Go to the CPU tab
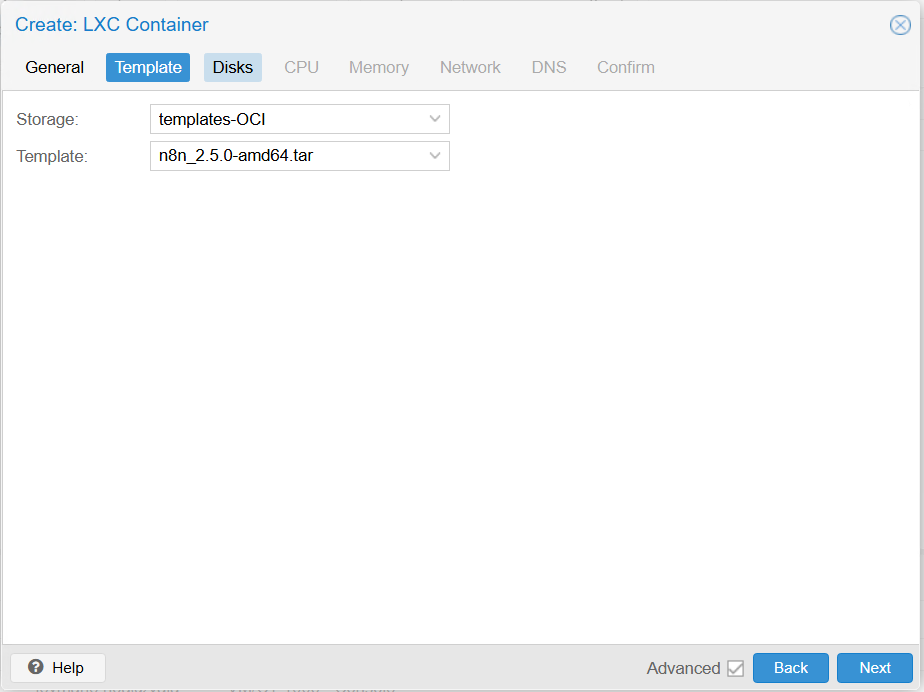This screenshot has width=924, height=692. [x=301, y=67]
